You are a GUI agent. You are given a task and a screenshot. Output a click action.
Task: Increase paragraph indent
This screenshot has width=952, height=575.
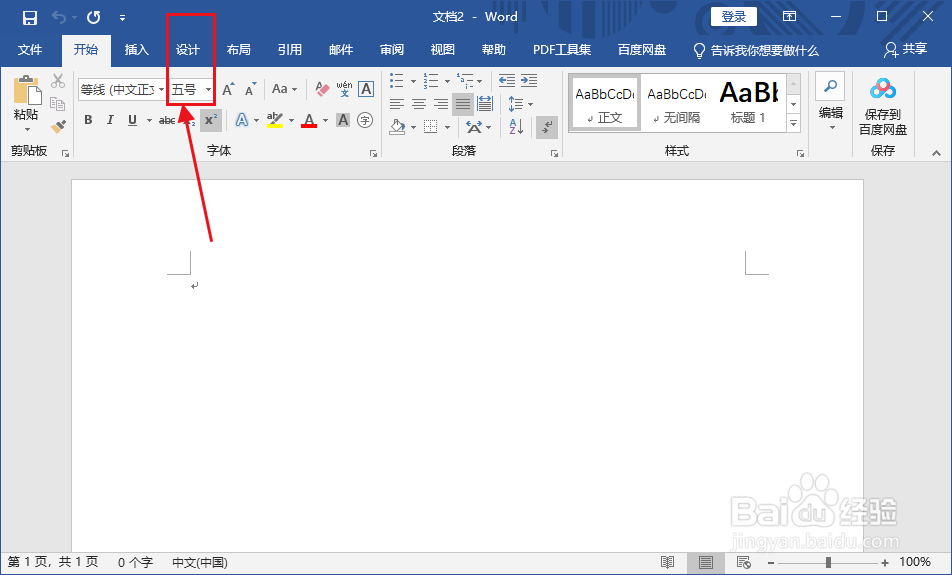(529, 80)
